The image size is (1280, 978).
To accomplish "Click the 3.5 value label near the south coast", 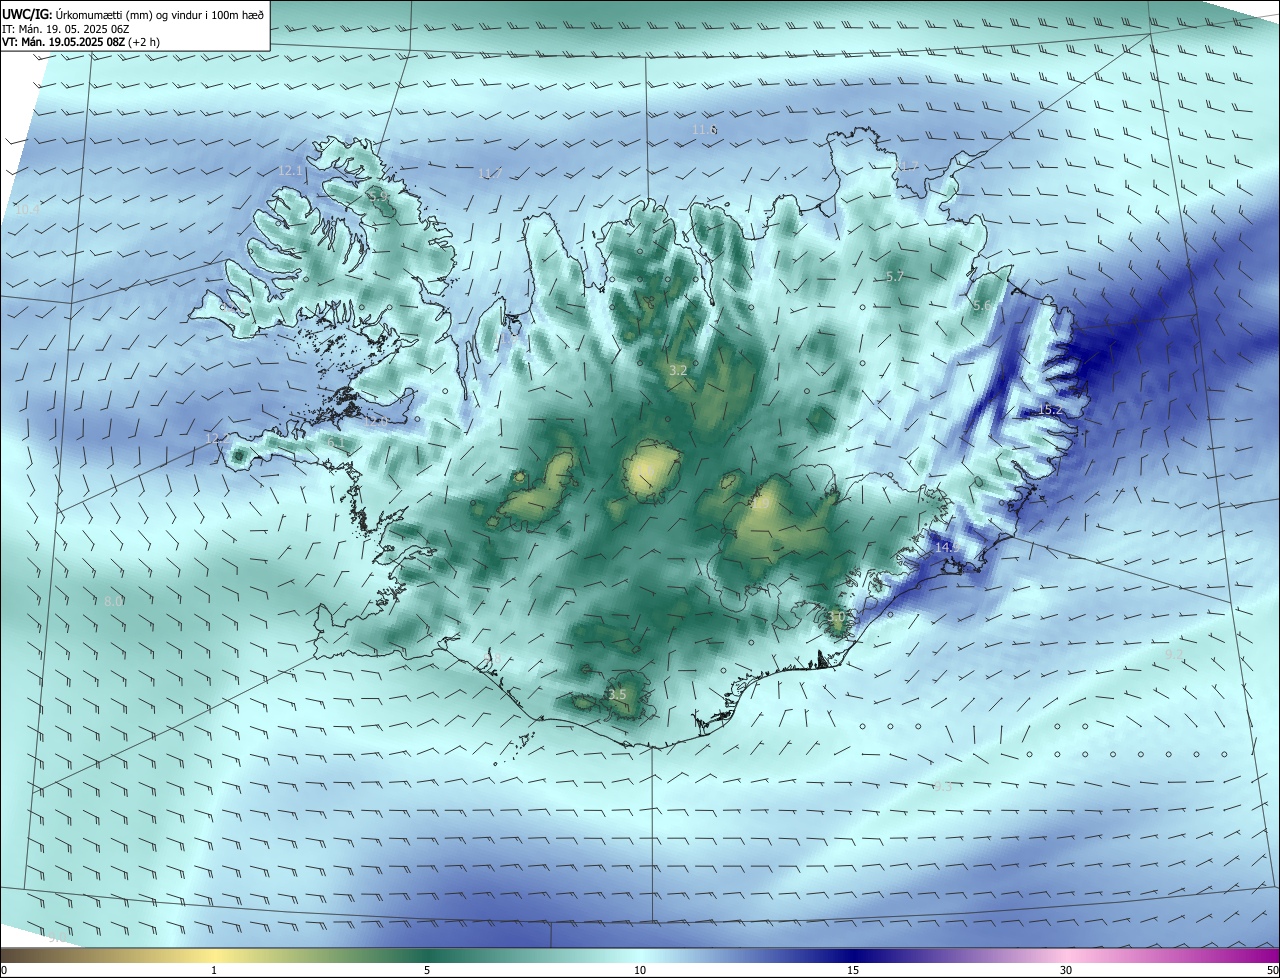I will point(617,695).
